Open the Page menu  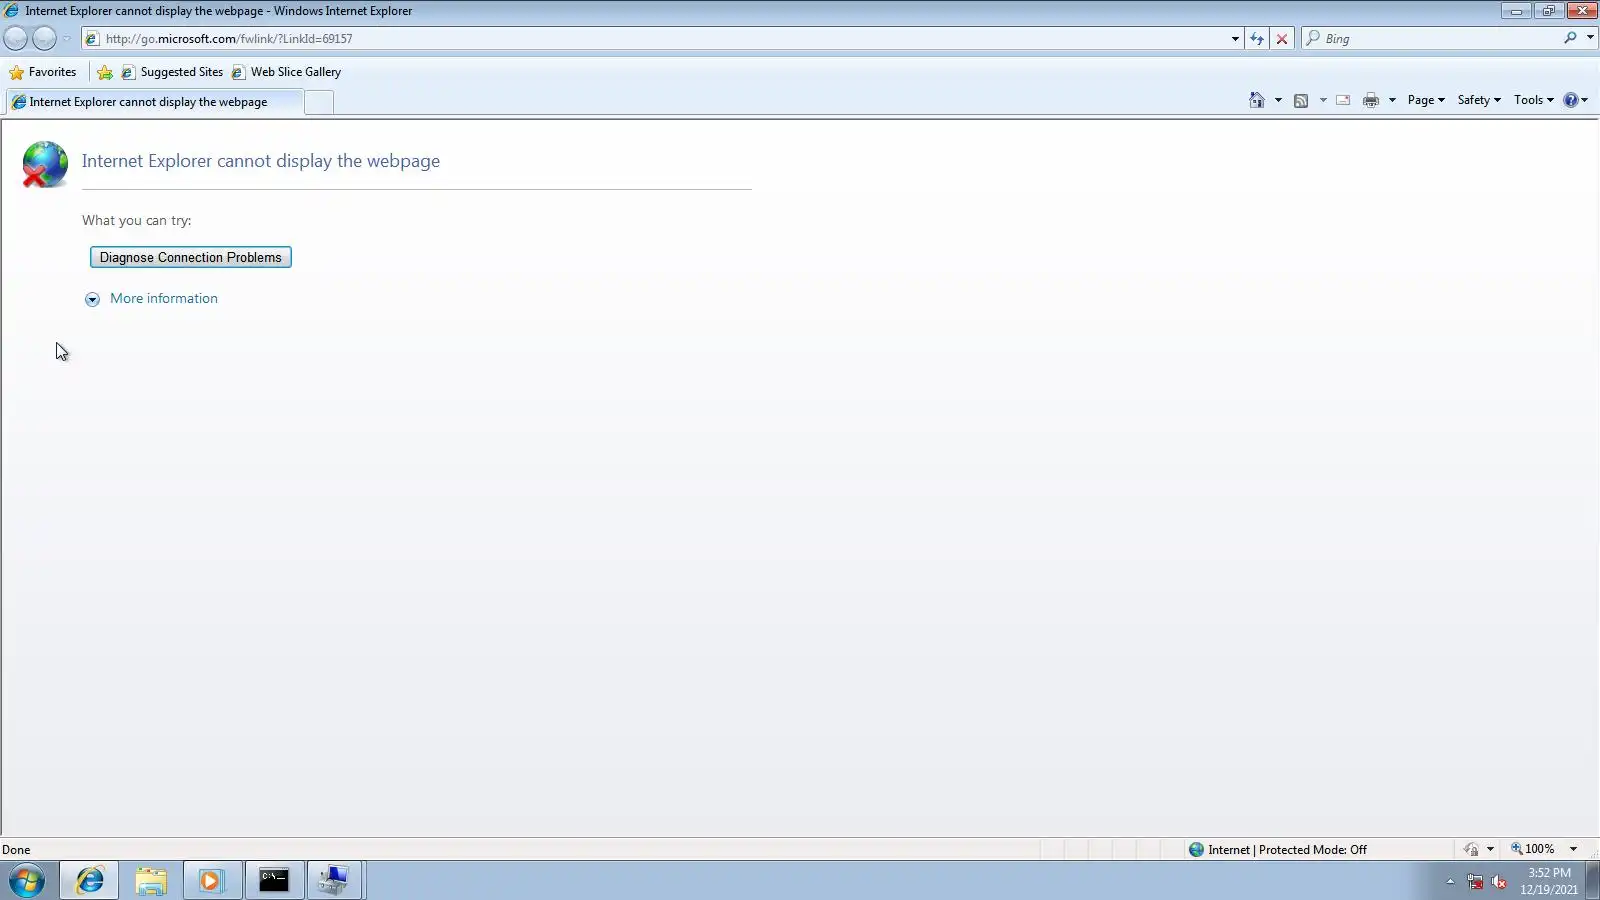[1426, 100]
